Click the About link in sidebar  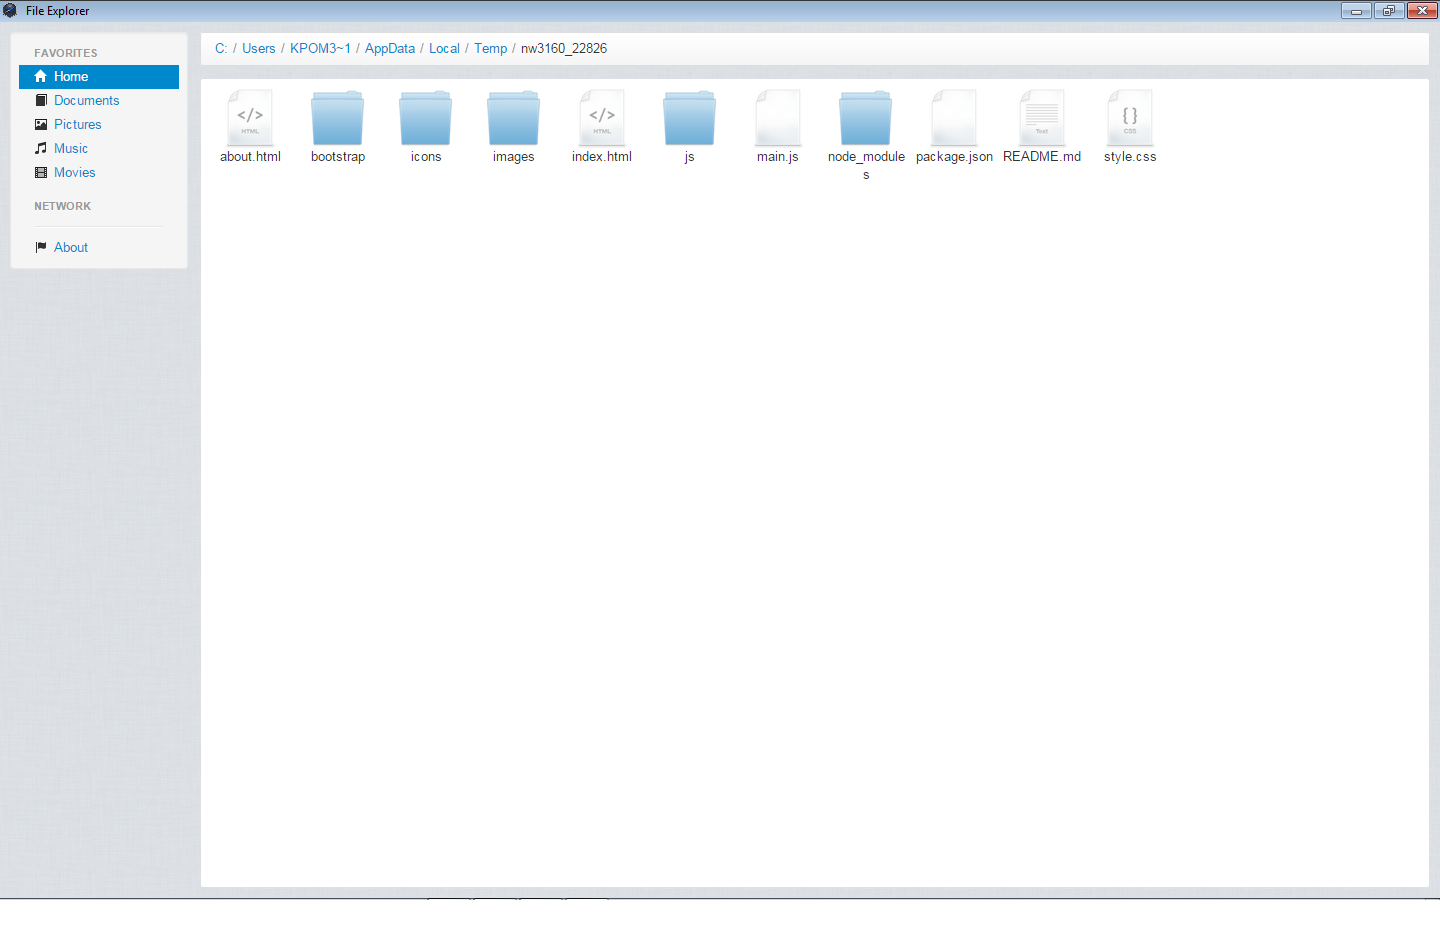pyautogui.click(x=70, y=248)
